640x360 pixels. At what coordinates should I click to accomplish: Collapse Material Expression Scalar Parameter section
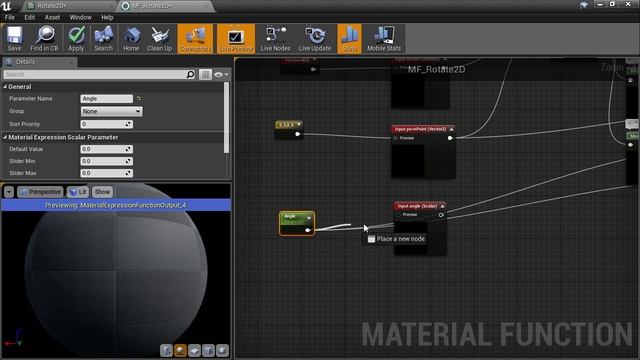(5, 137)
